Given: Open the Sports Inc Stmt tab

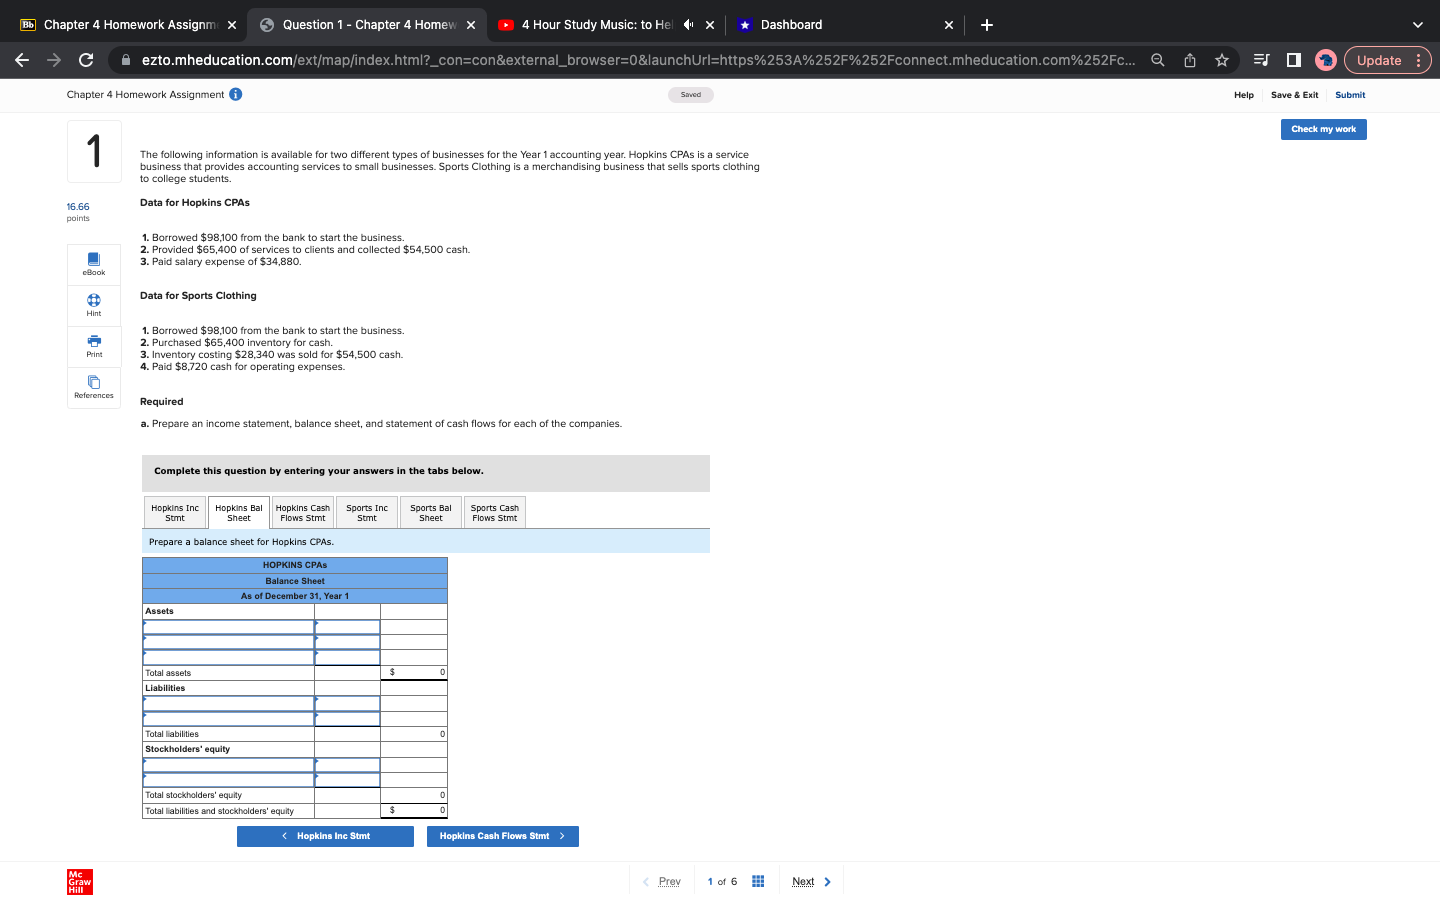Looking at the screenshot, I should coord(367,513).
